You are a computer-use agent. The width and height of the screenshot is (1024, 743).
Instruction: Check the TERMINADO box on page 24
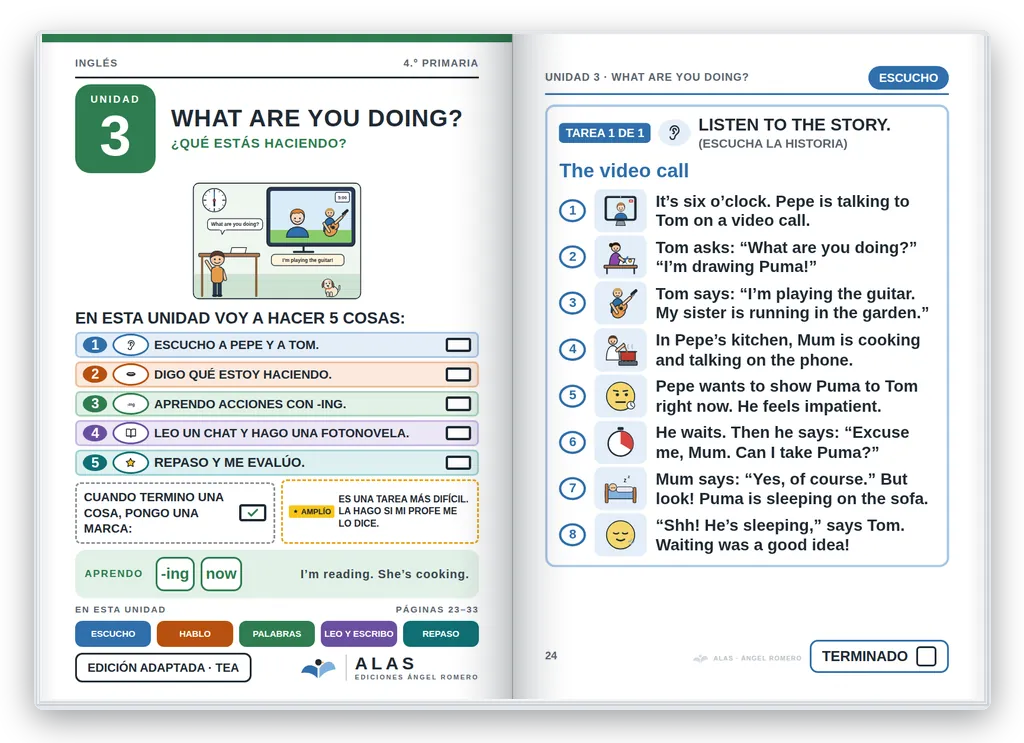point(926,656)
